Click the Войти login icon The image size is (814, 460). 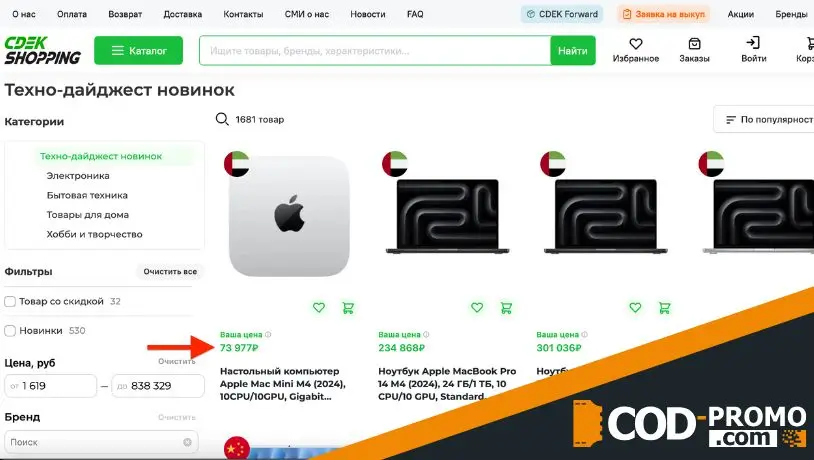[753, 43]
